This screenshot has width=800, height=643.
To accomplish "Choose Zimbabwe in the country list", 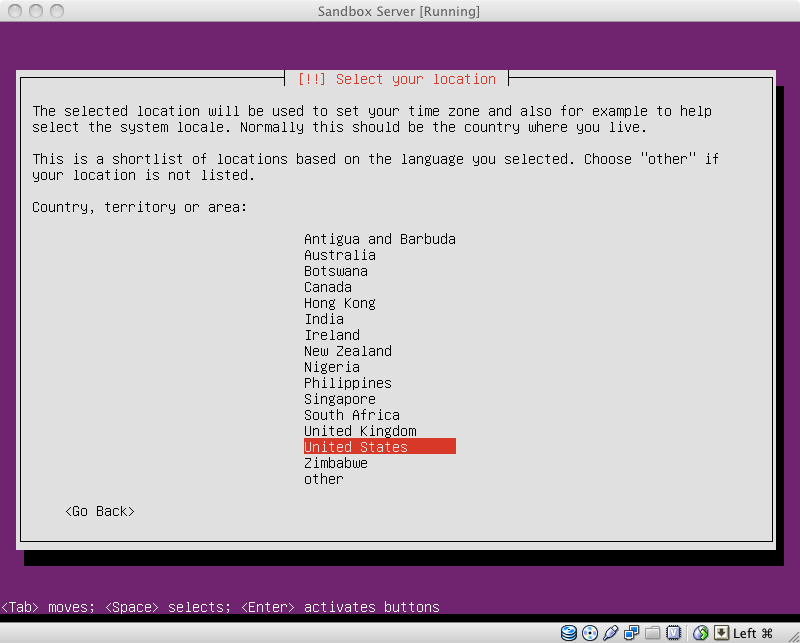I will coord(380,463).
